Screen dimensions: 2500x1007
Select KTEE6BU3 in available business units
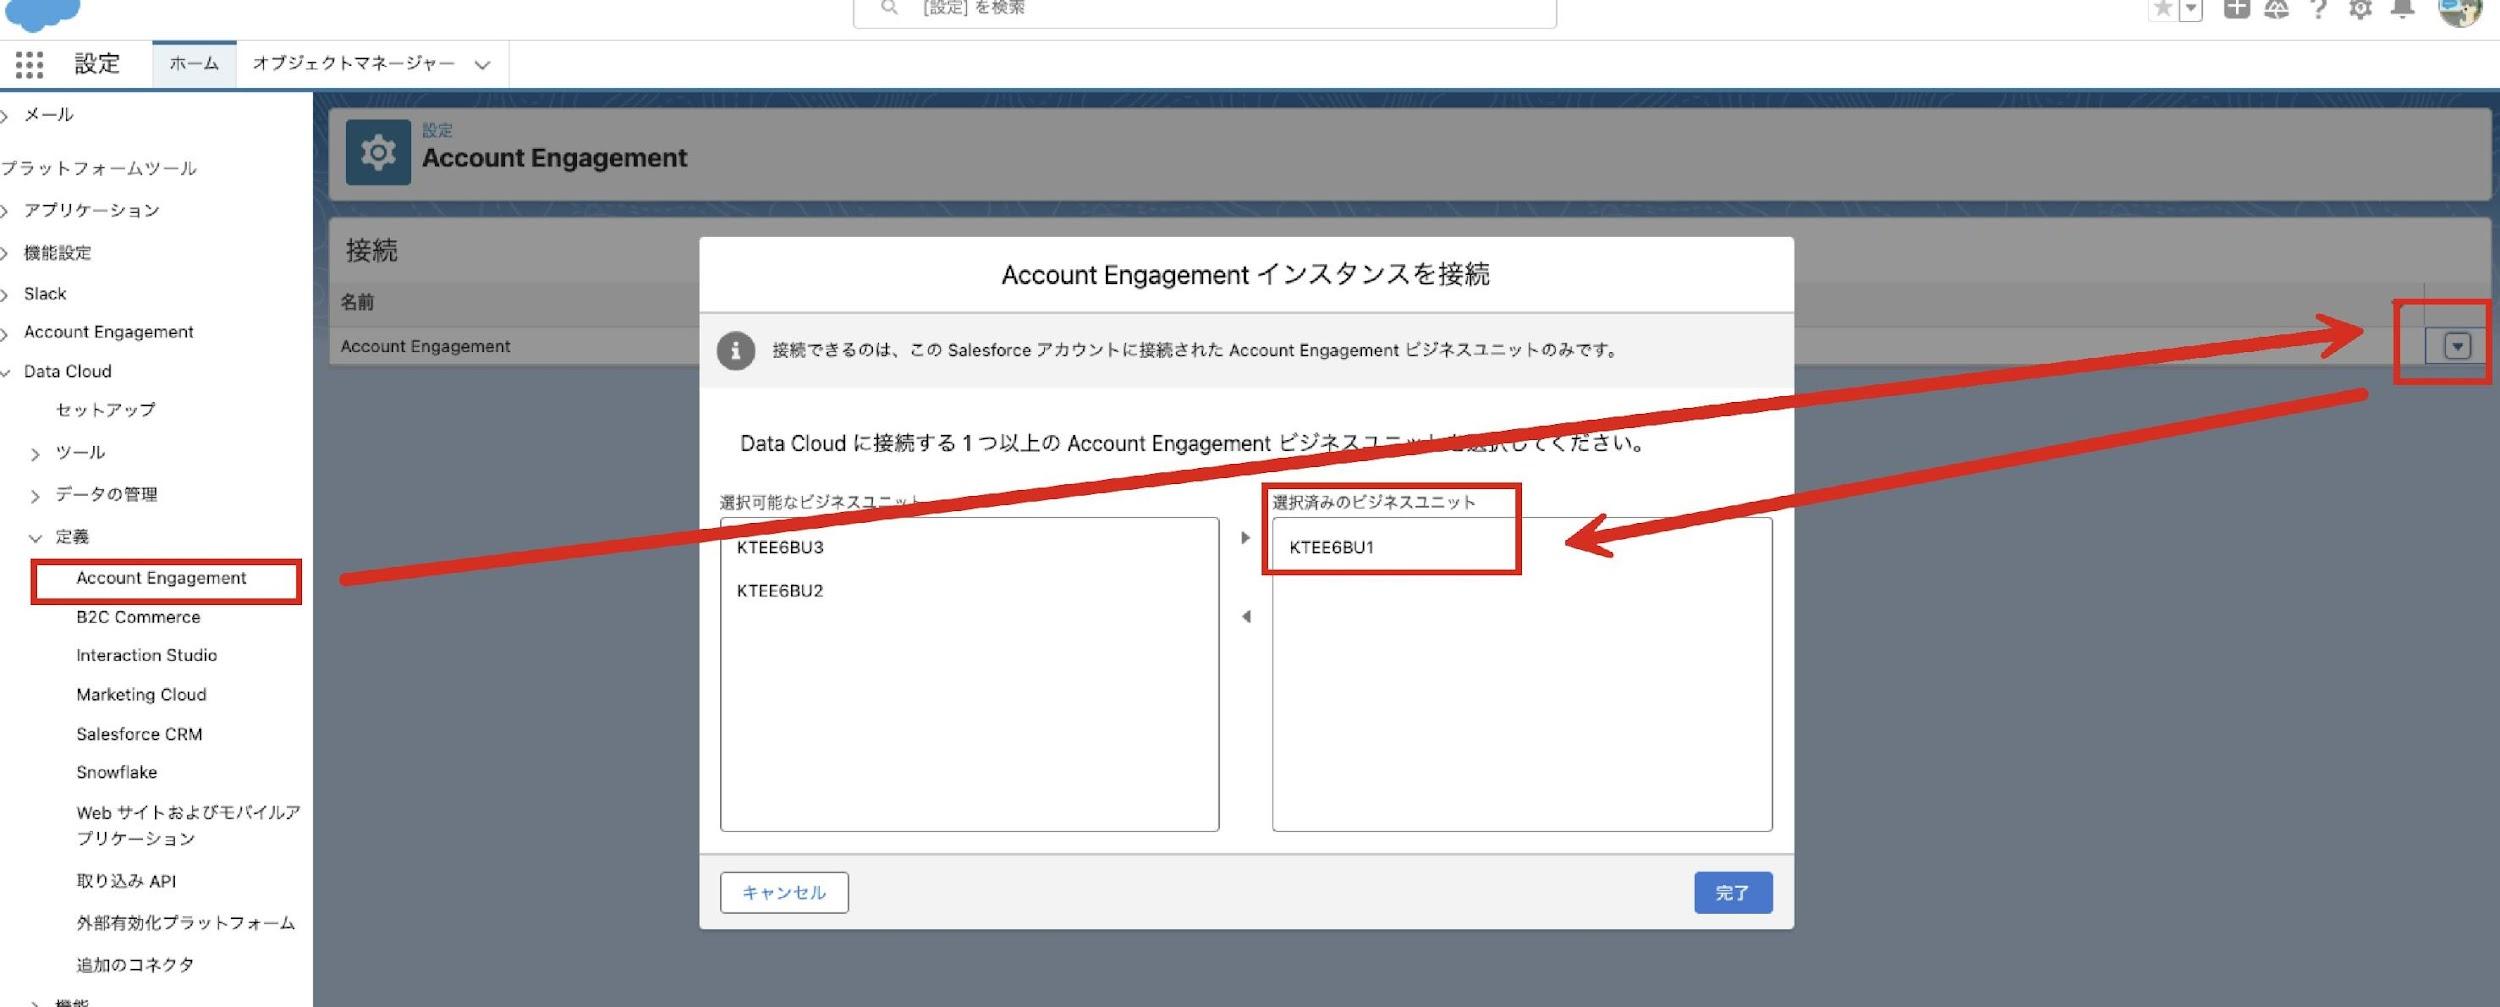tap(780, 547)
